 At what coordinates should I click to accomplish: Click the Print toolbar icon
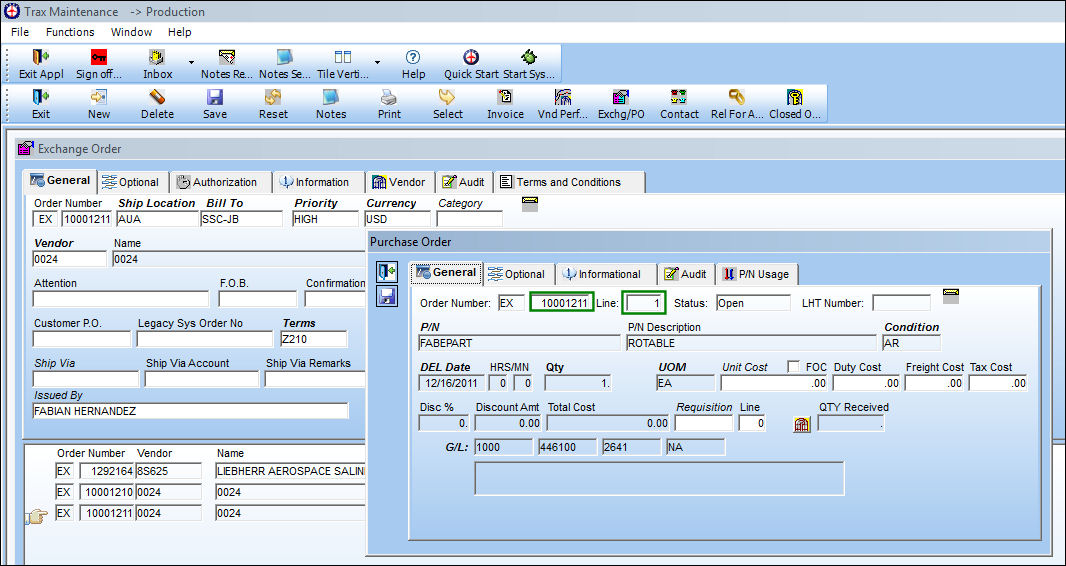(x=389, y=104)
